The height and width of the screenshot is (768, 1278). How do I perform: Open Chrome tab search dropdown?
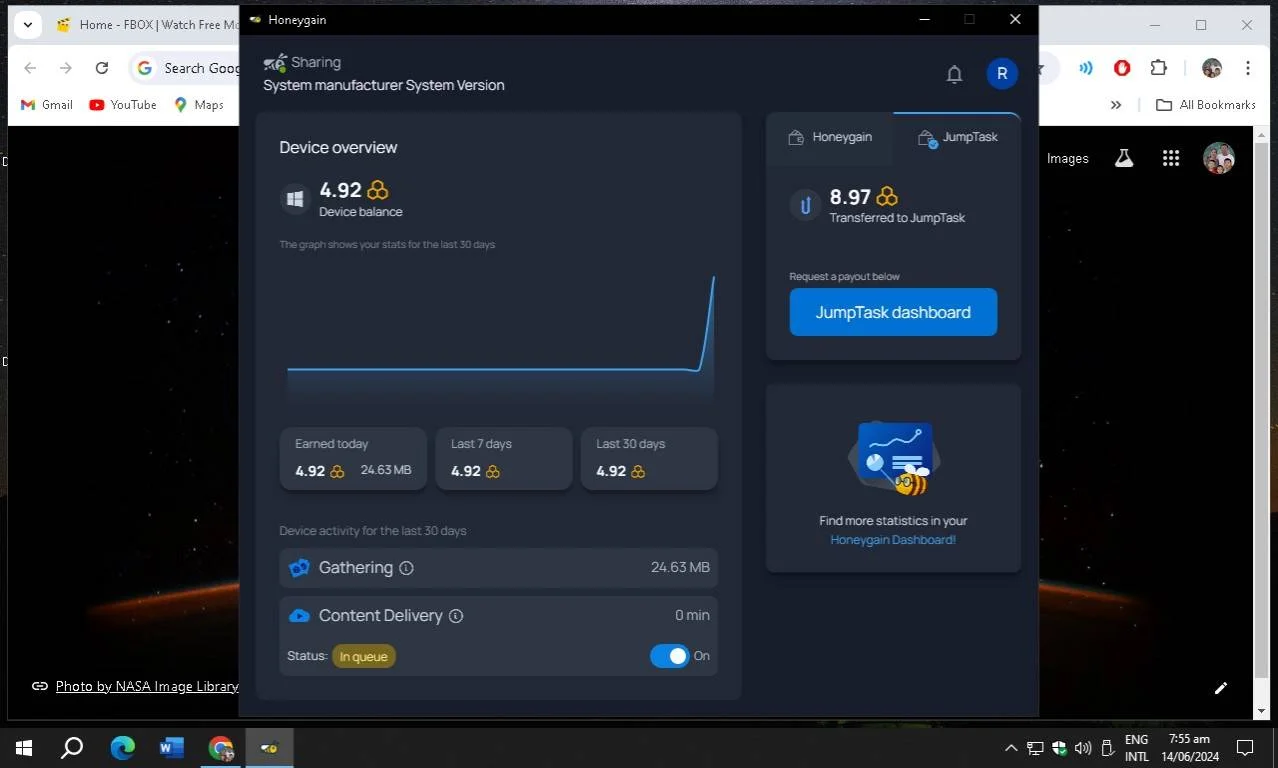27,25
